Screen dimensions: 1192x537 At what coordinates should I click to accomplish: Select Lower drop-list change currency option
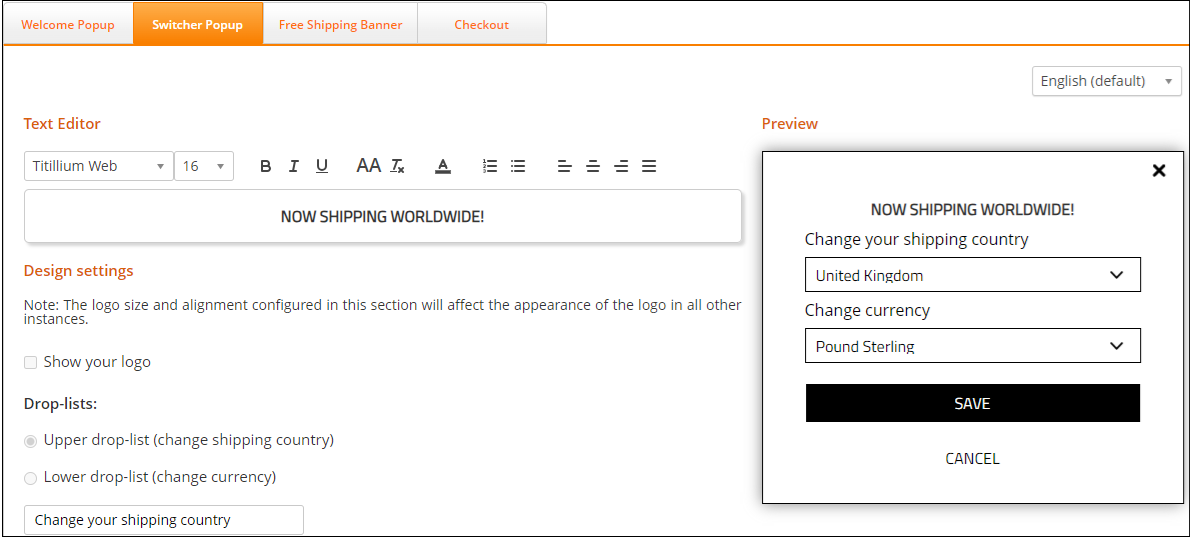(x=31, y=478)
